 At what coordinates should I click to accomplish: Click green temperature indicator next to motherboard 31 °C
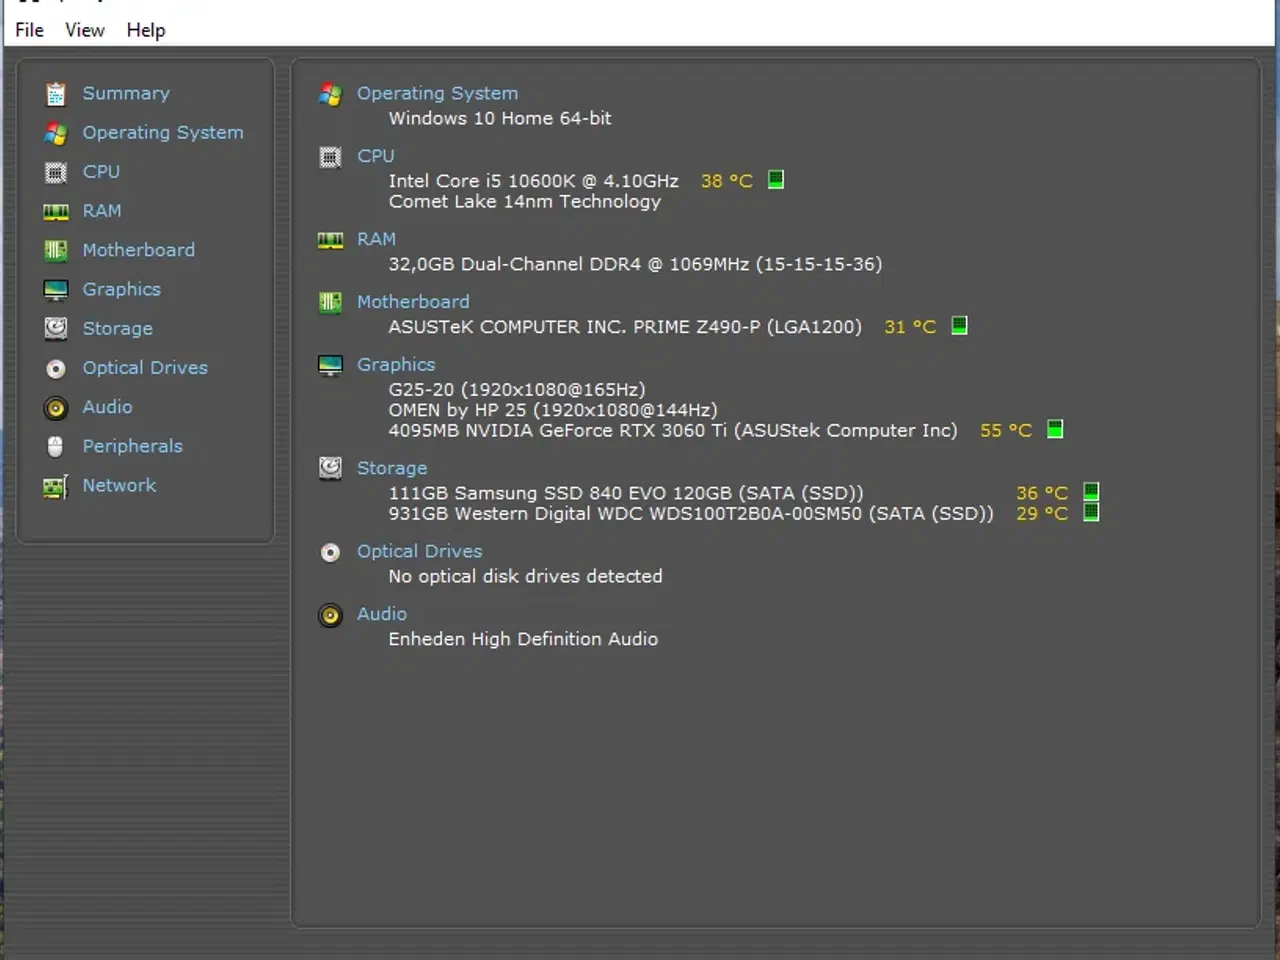pyautogui.click(x=959, y=326)
